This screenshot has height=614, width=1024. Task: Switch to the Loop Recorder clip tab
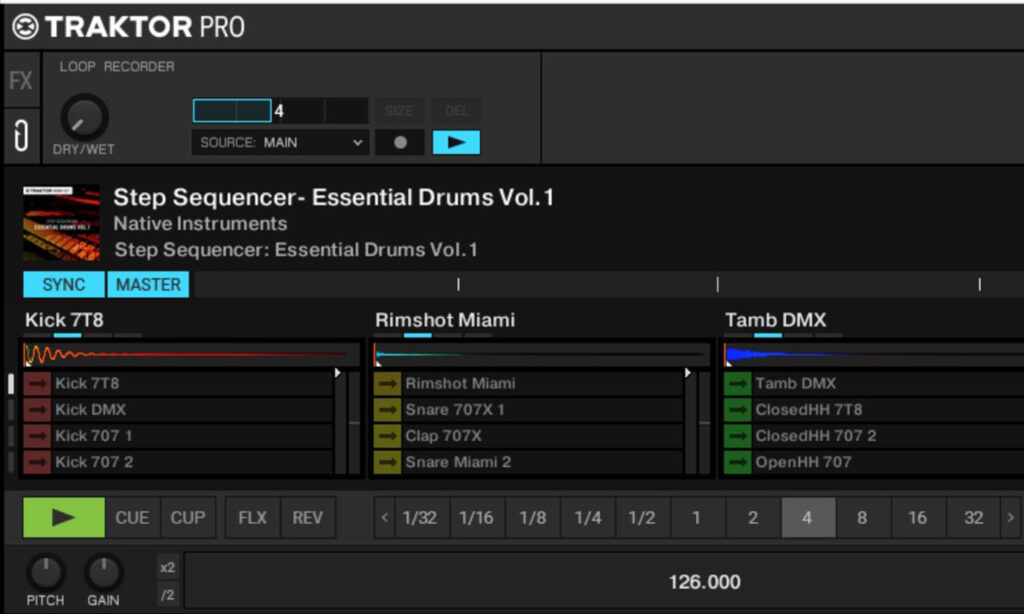coord(21,136)
